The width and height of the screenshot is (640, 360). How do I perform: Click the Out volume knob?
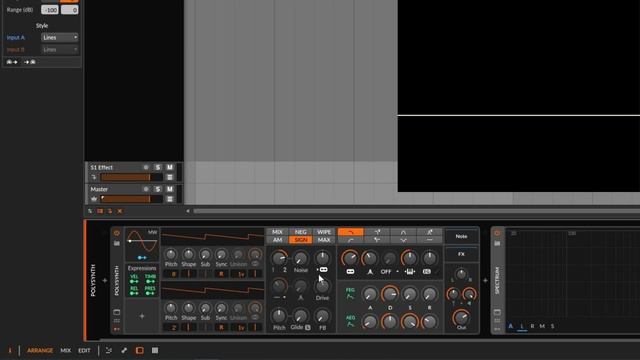461,317
